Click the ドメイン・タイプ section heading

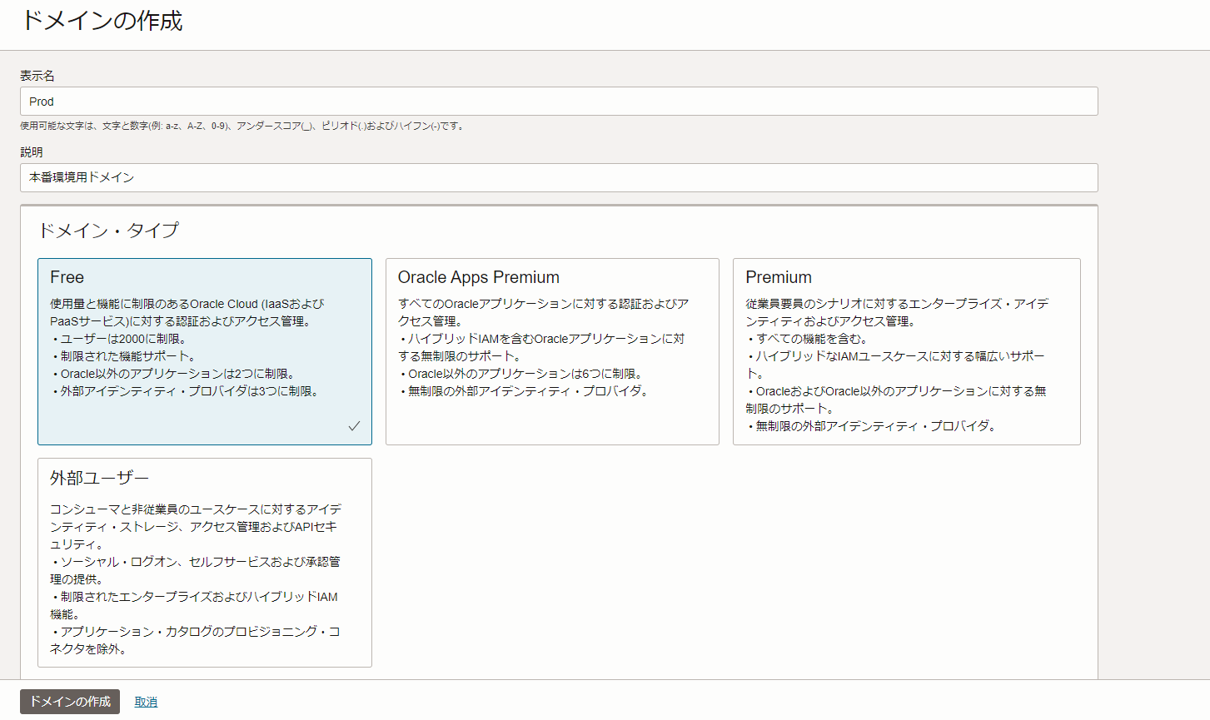pos(108,230)
